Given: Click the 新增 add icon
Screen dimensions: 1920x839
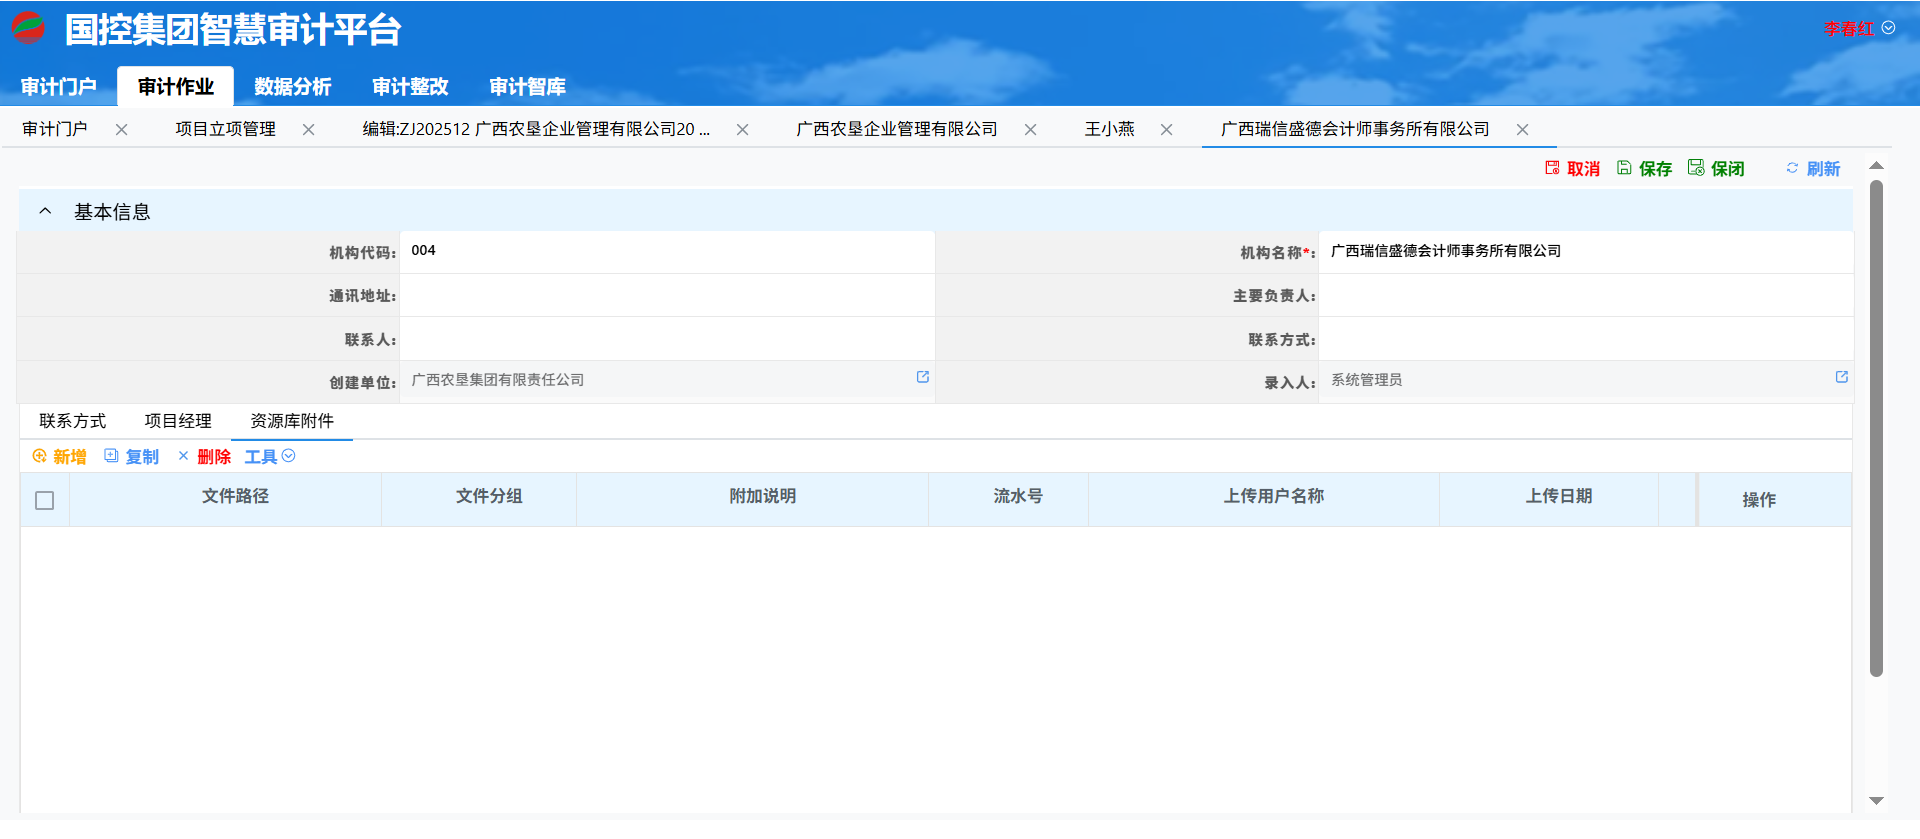Looking at the screenshot, I should coord(40,456).
